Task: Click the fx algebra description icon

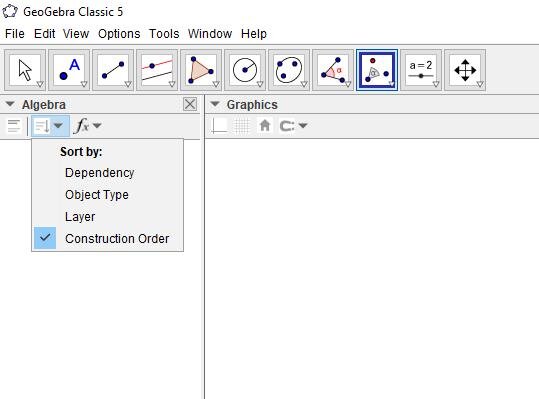Action: (x=82, y=126)
